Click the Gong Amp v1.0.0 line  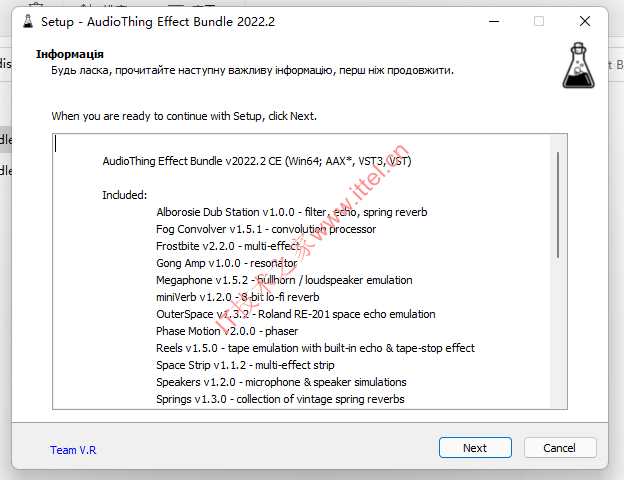coord(226,263)
